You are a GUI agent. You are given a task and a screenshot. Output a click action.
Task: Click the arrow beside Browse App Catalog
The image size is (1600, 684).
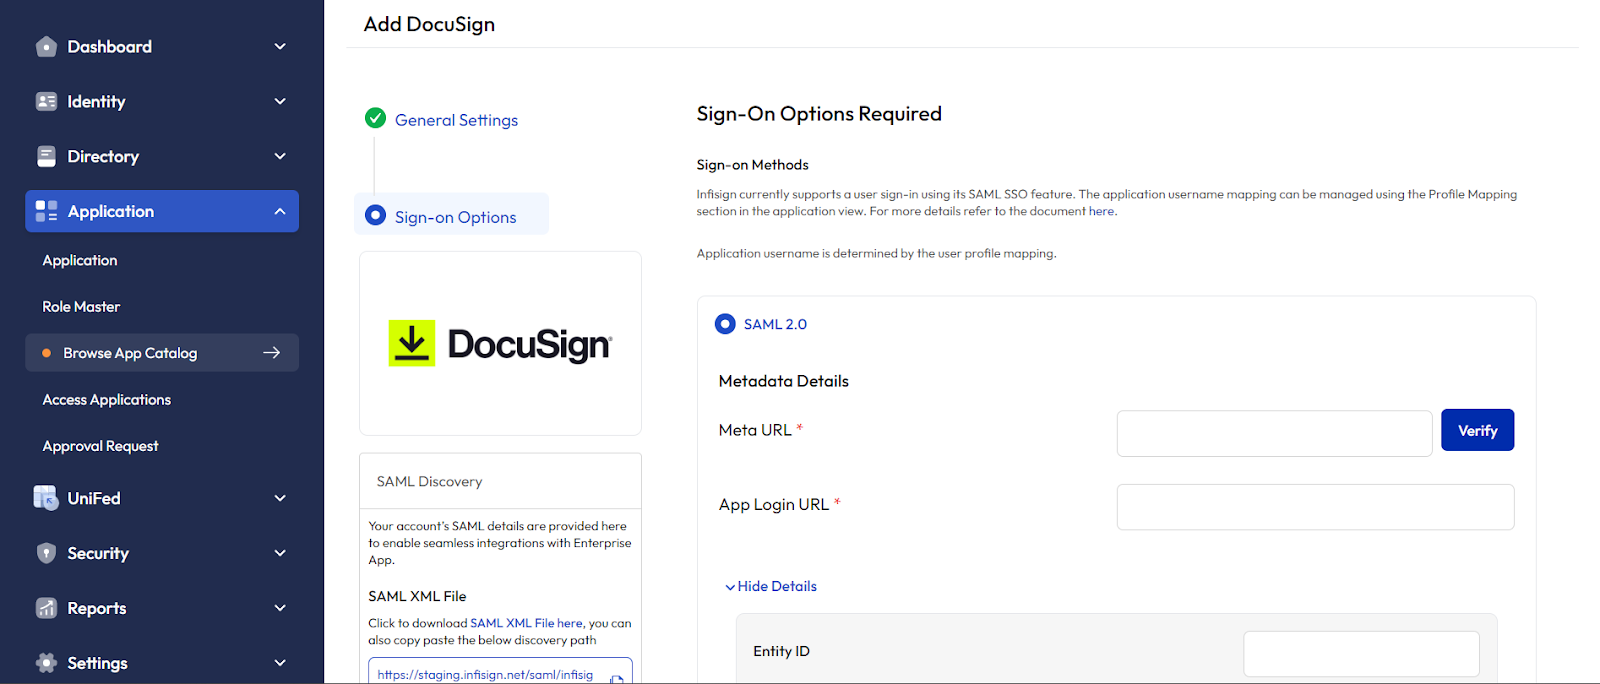click(271, 353)
